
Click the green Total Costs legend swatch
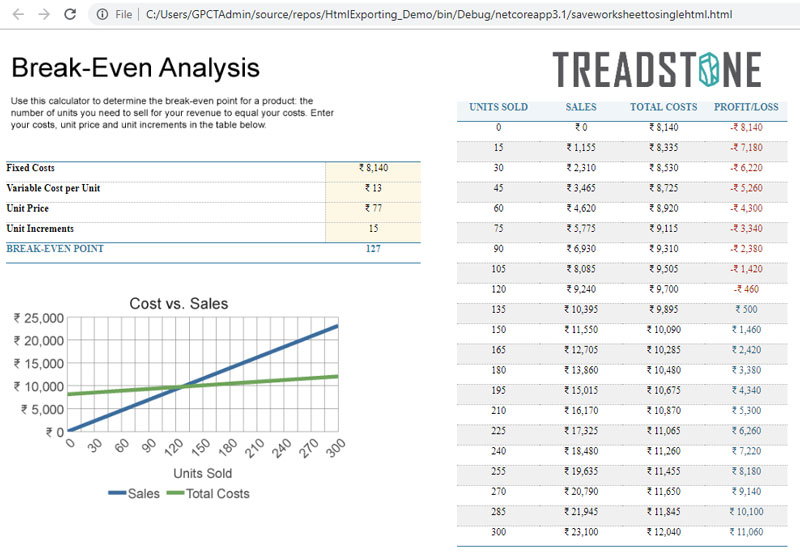176,493
